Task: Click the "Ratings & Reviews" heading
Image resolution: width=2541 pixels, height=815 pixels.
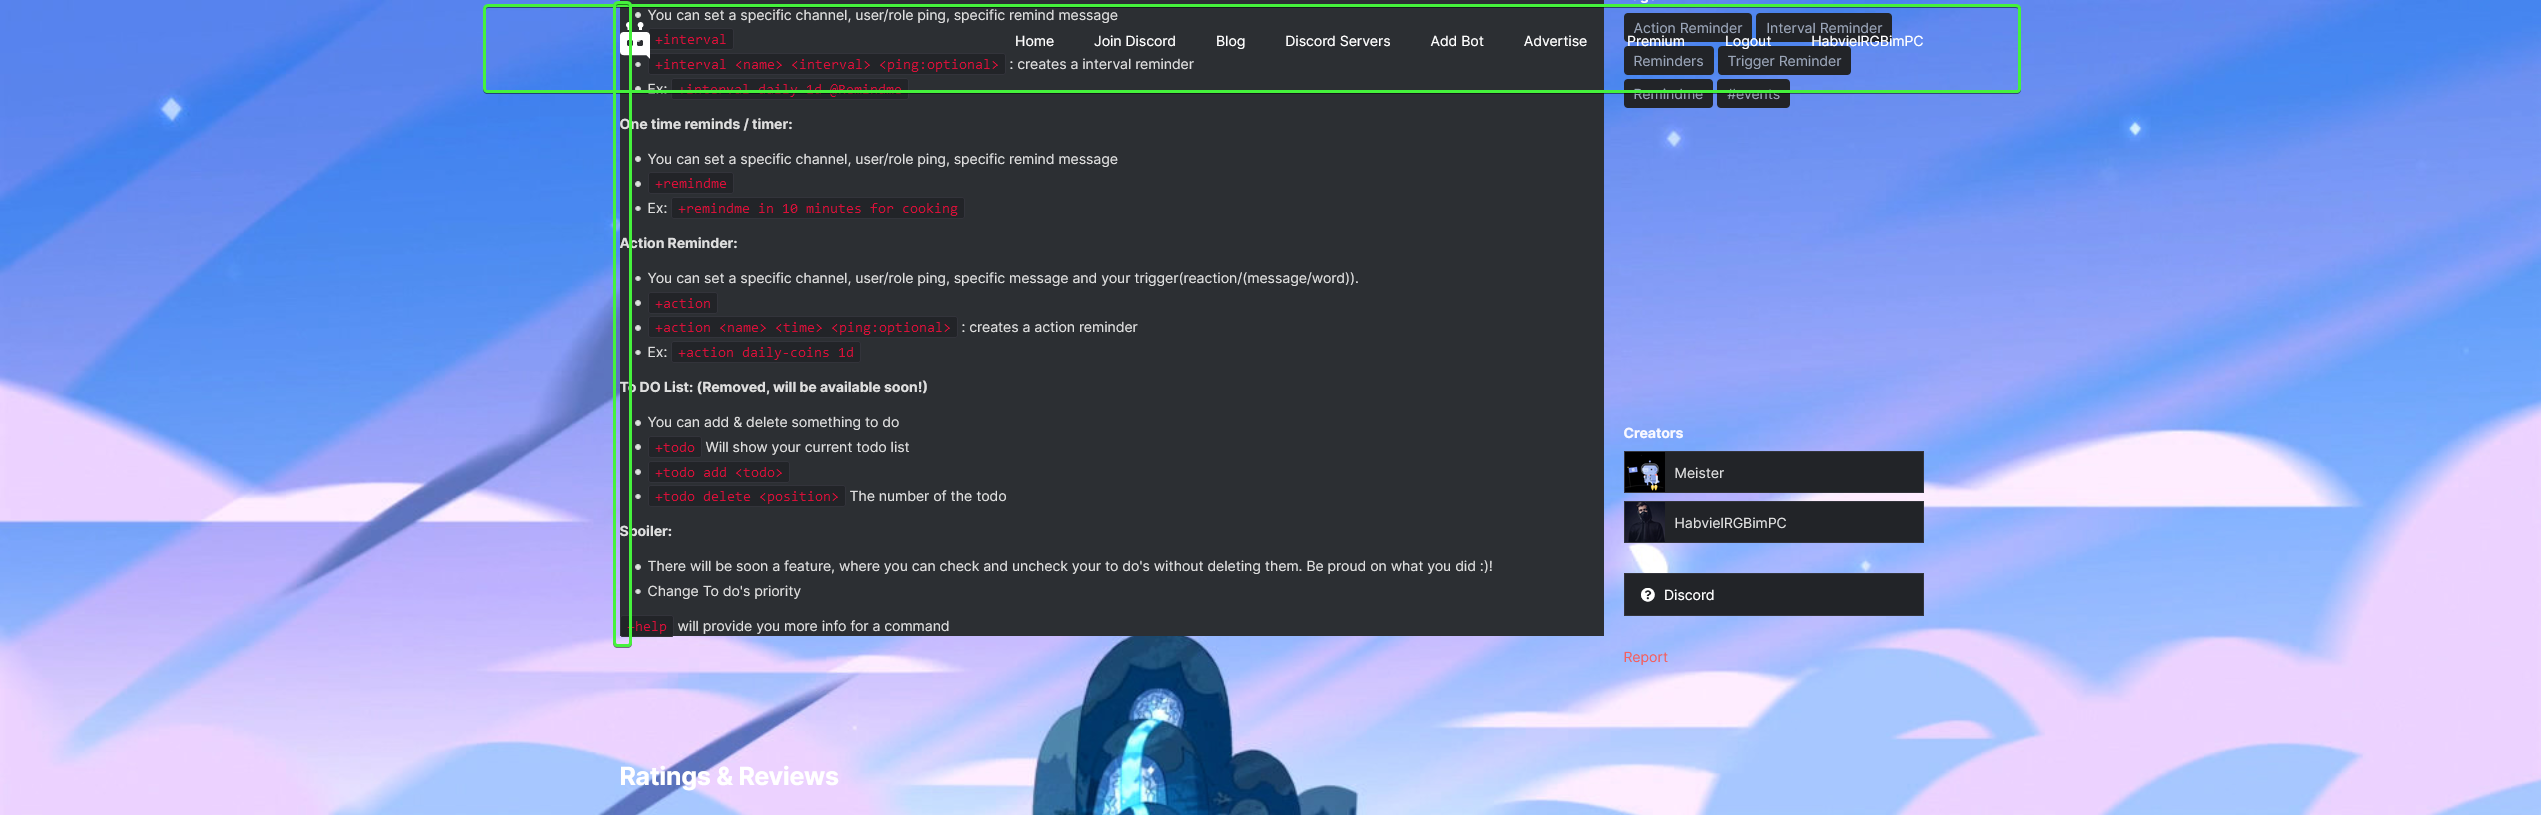Action: [x=729, y=776]
